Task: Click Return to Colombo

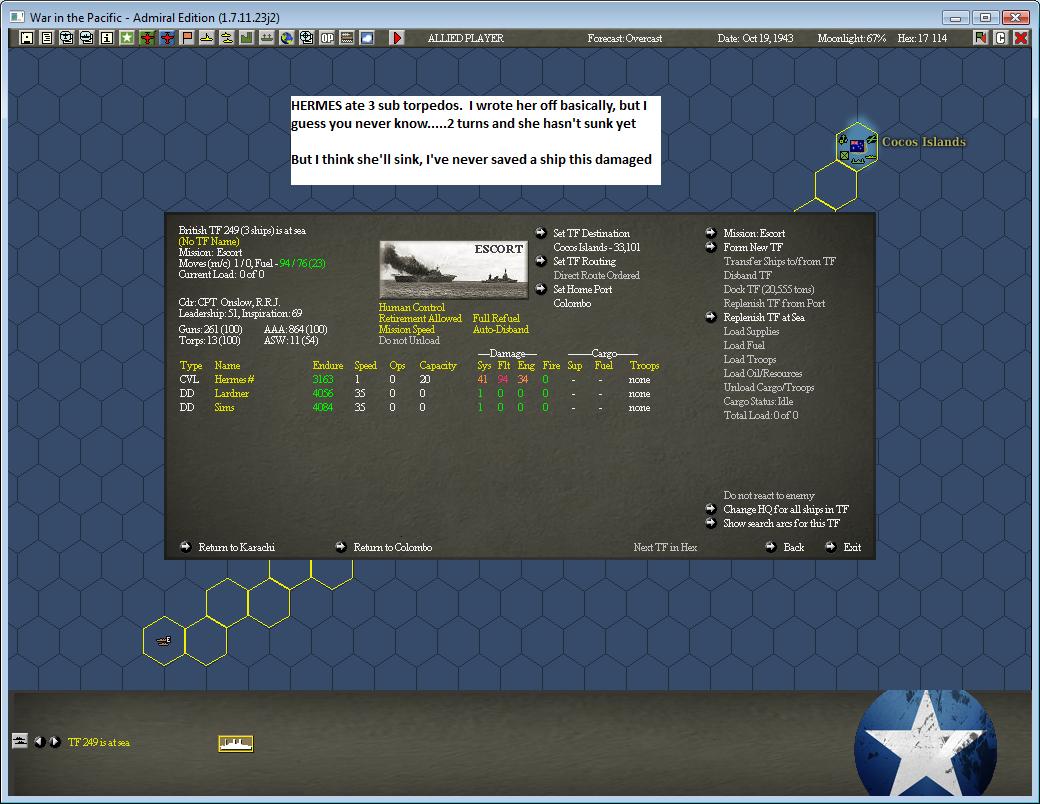Action: tap(393, 547)
